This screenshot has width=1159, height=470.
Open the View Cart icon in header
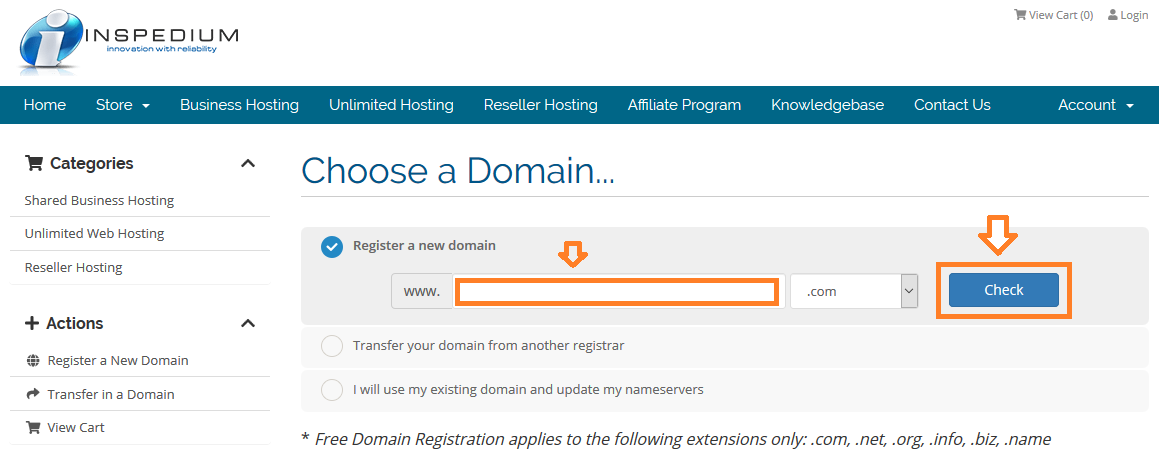tap(1020, 15)
